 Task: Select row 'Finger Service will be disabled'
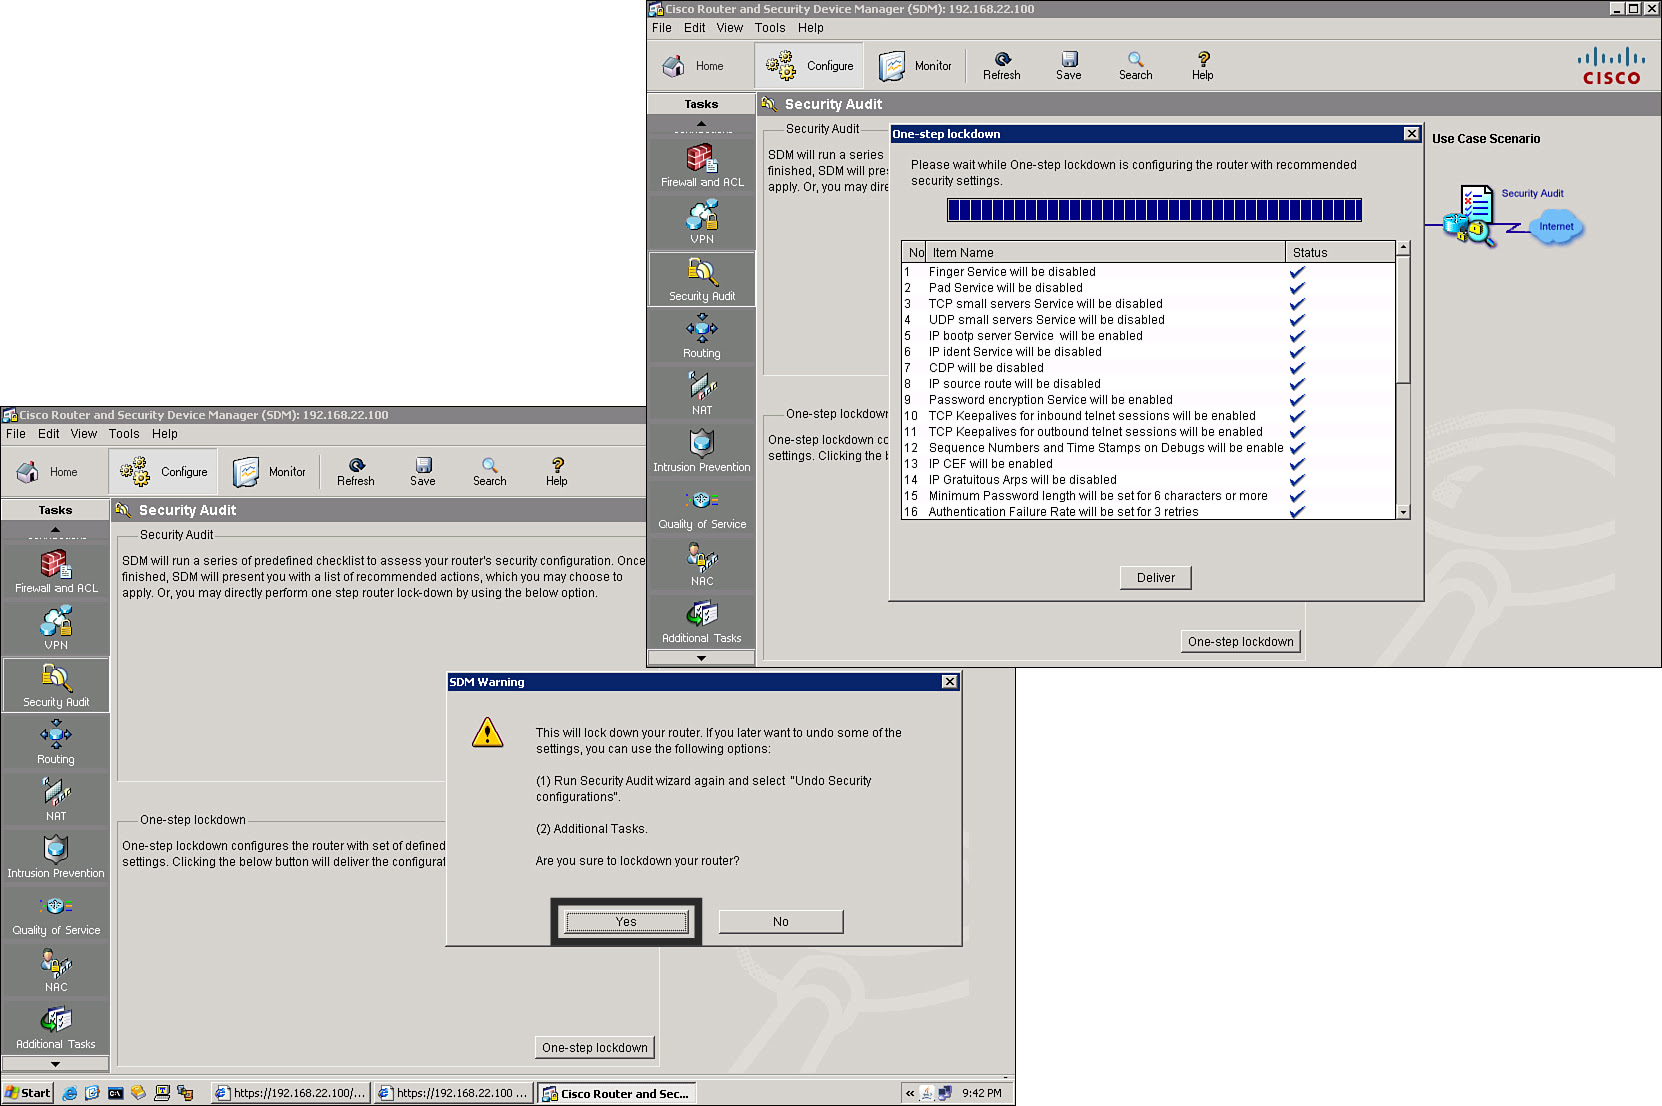pos(1148,272)
